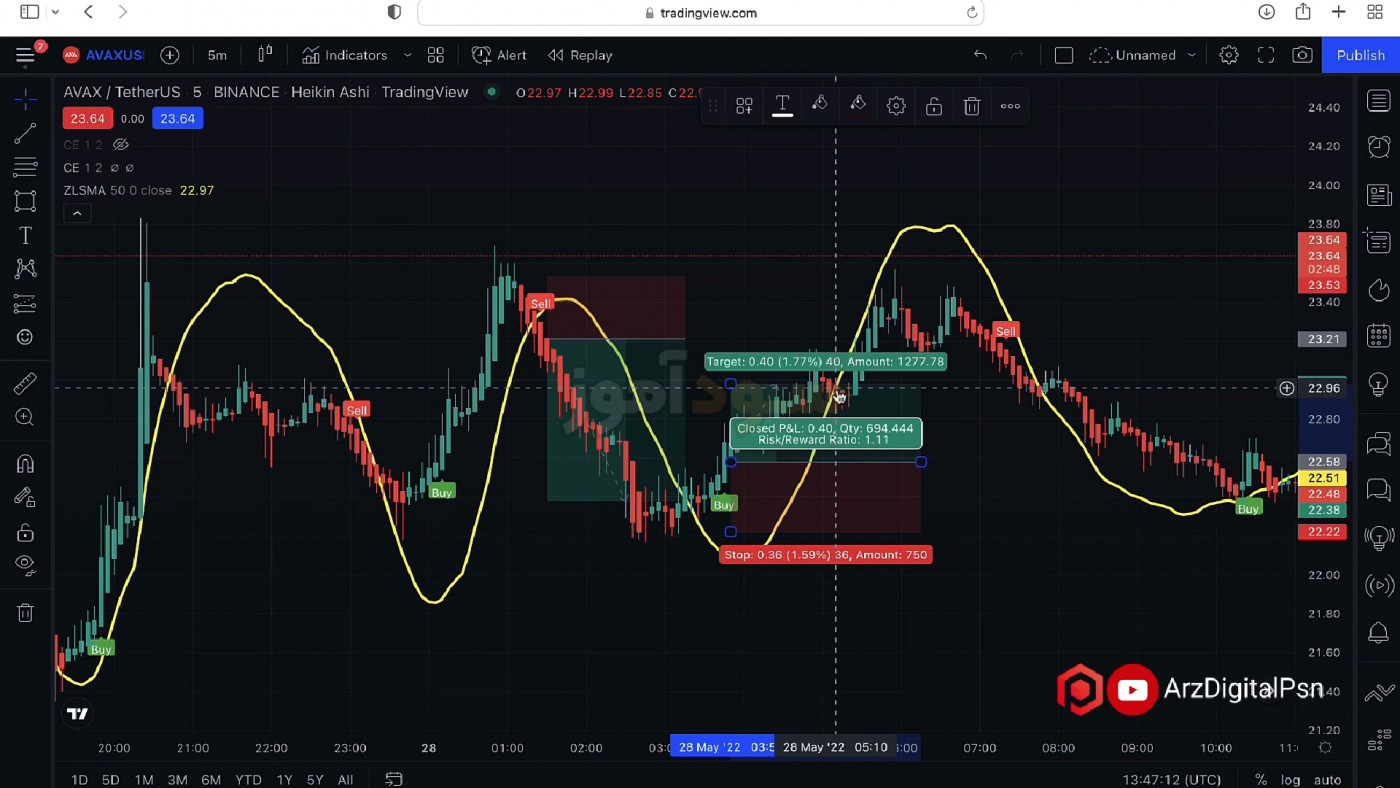This screenshot has width=1400, height=788.
Task: Select the YTD time range
Action: coord(248,779)
